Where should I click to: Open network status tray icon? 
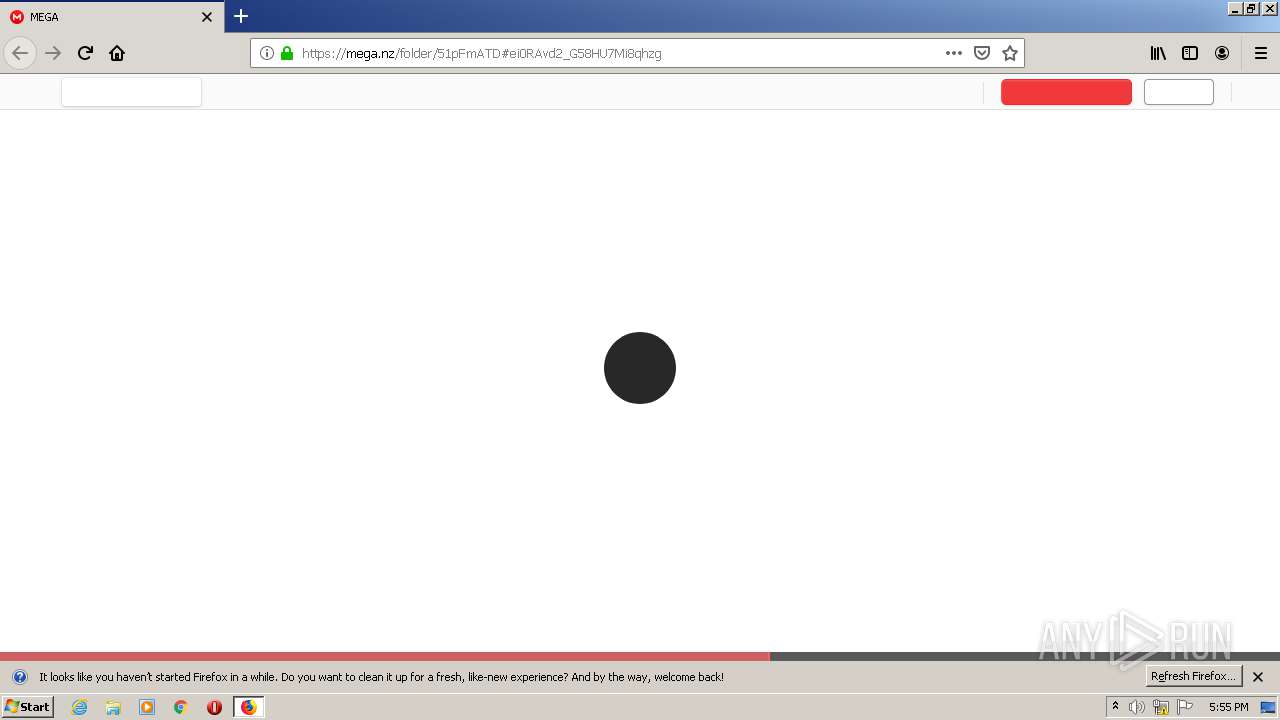[x=1161, y=707]
